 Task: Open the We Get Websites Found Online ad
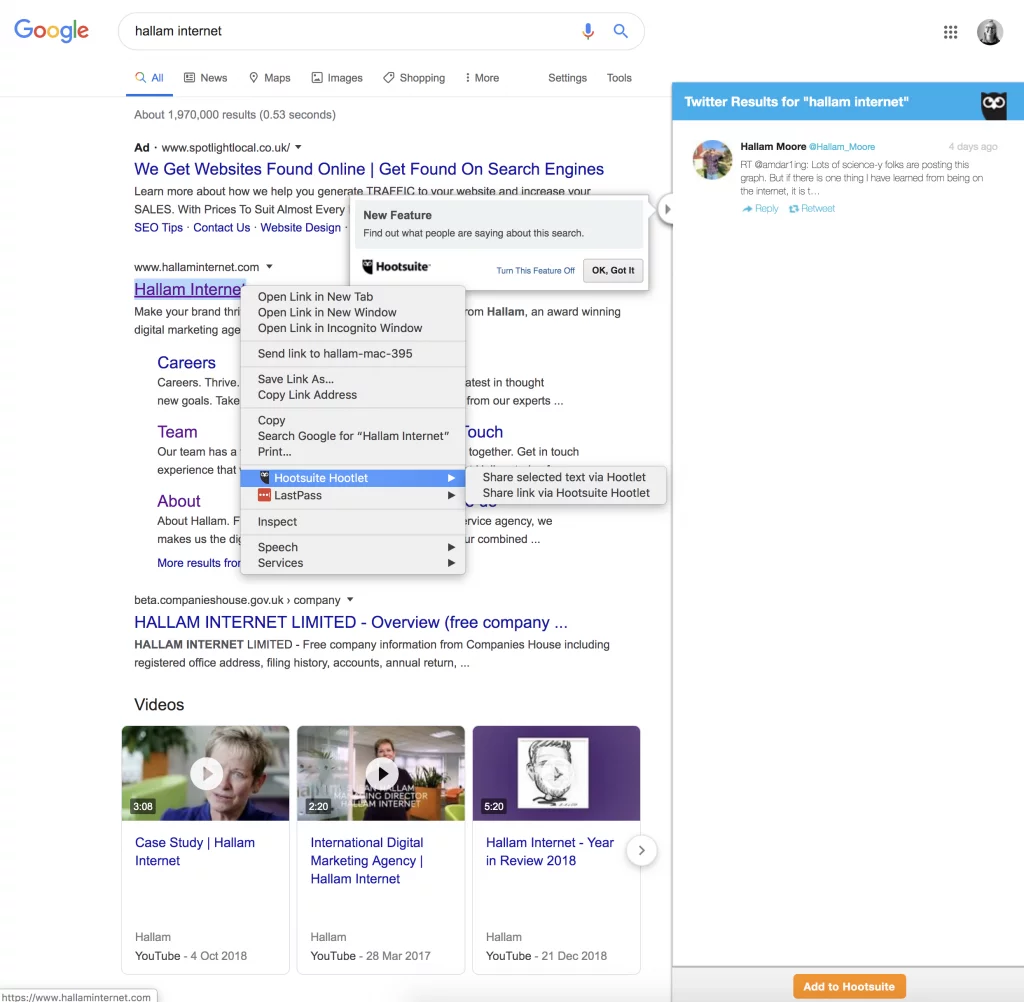click(x=369, y=169)
